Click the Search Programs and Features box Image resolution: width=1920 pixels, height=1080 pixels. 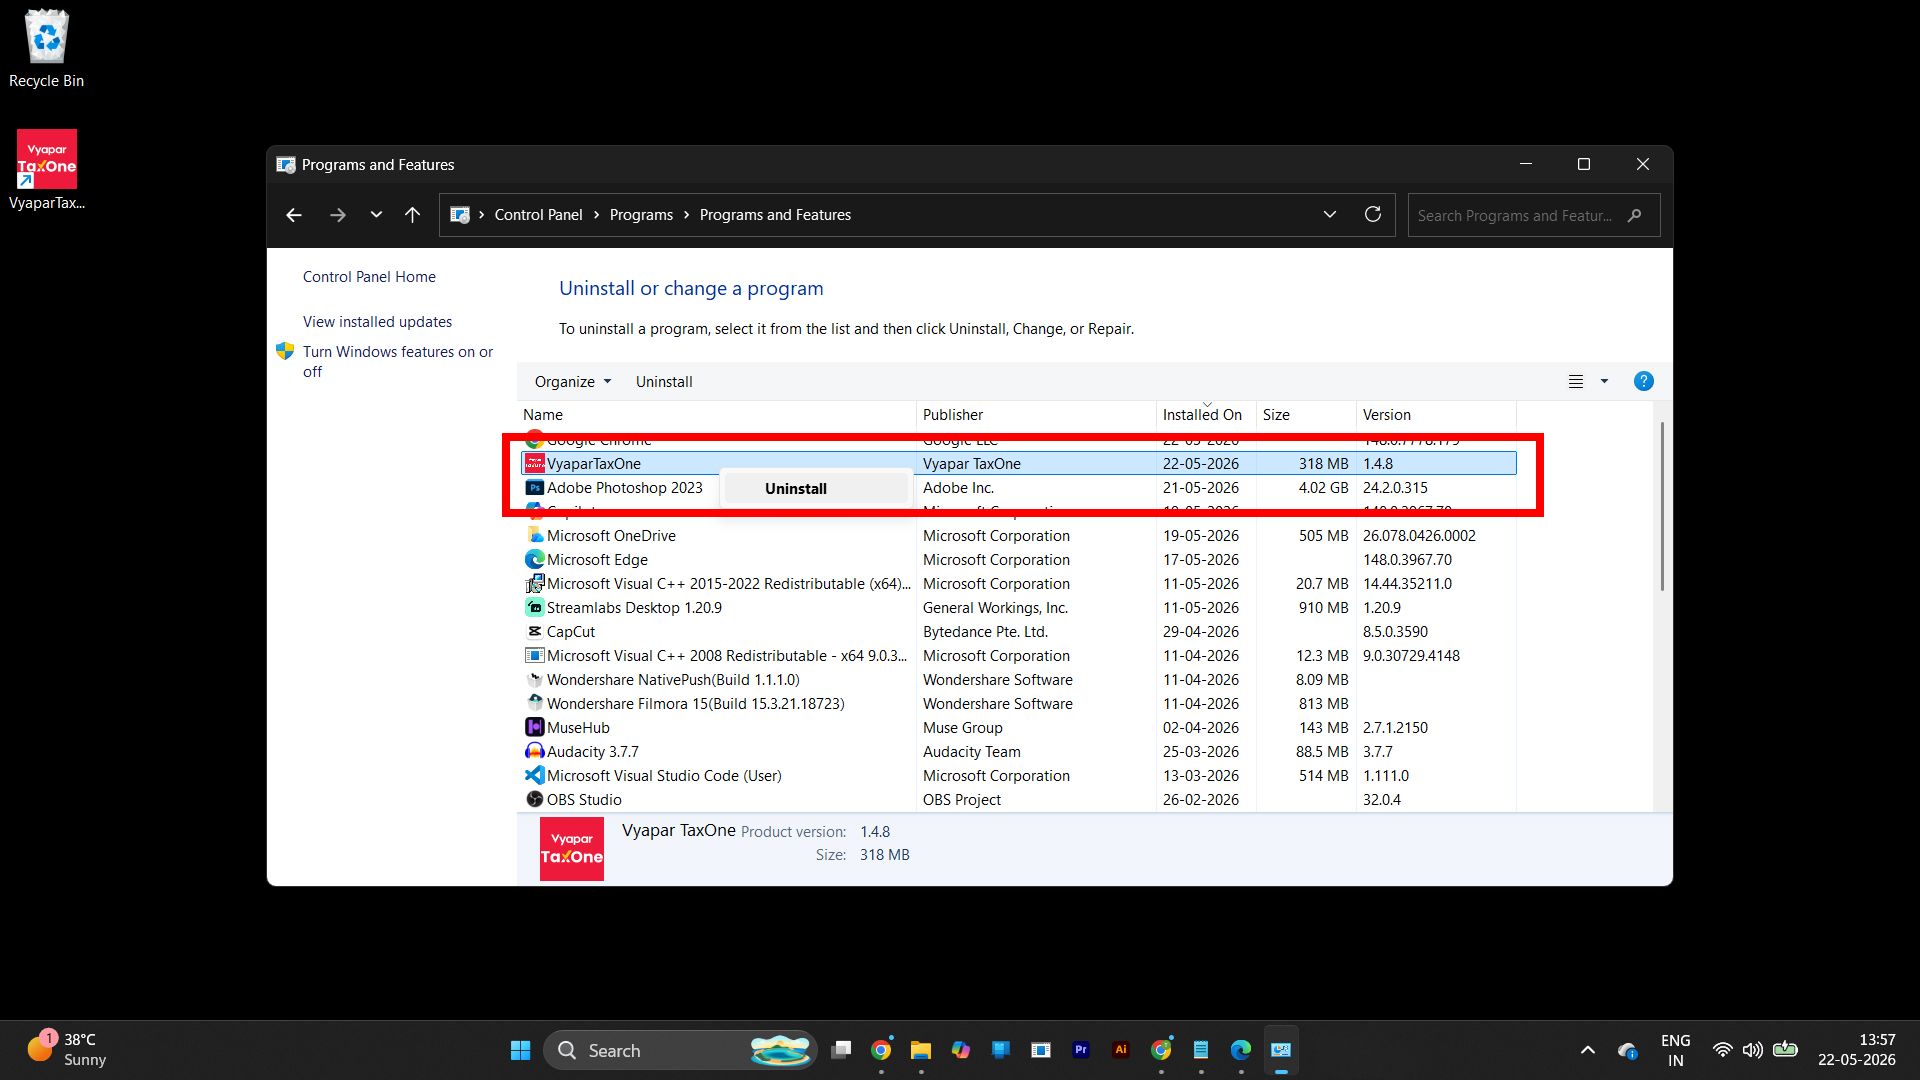point(1533,215)
